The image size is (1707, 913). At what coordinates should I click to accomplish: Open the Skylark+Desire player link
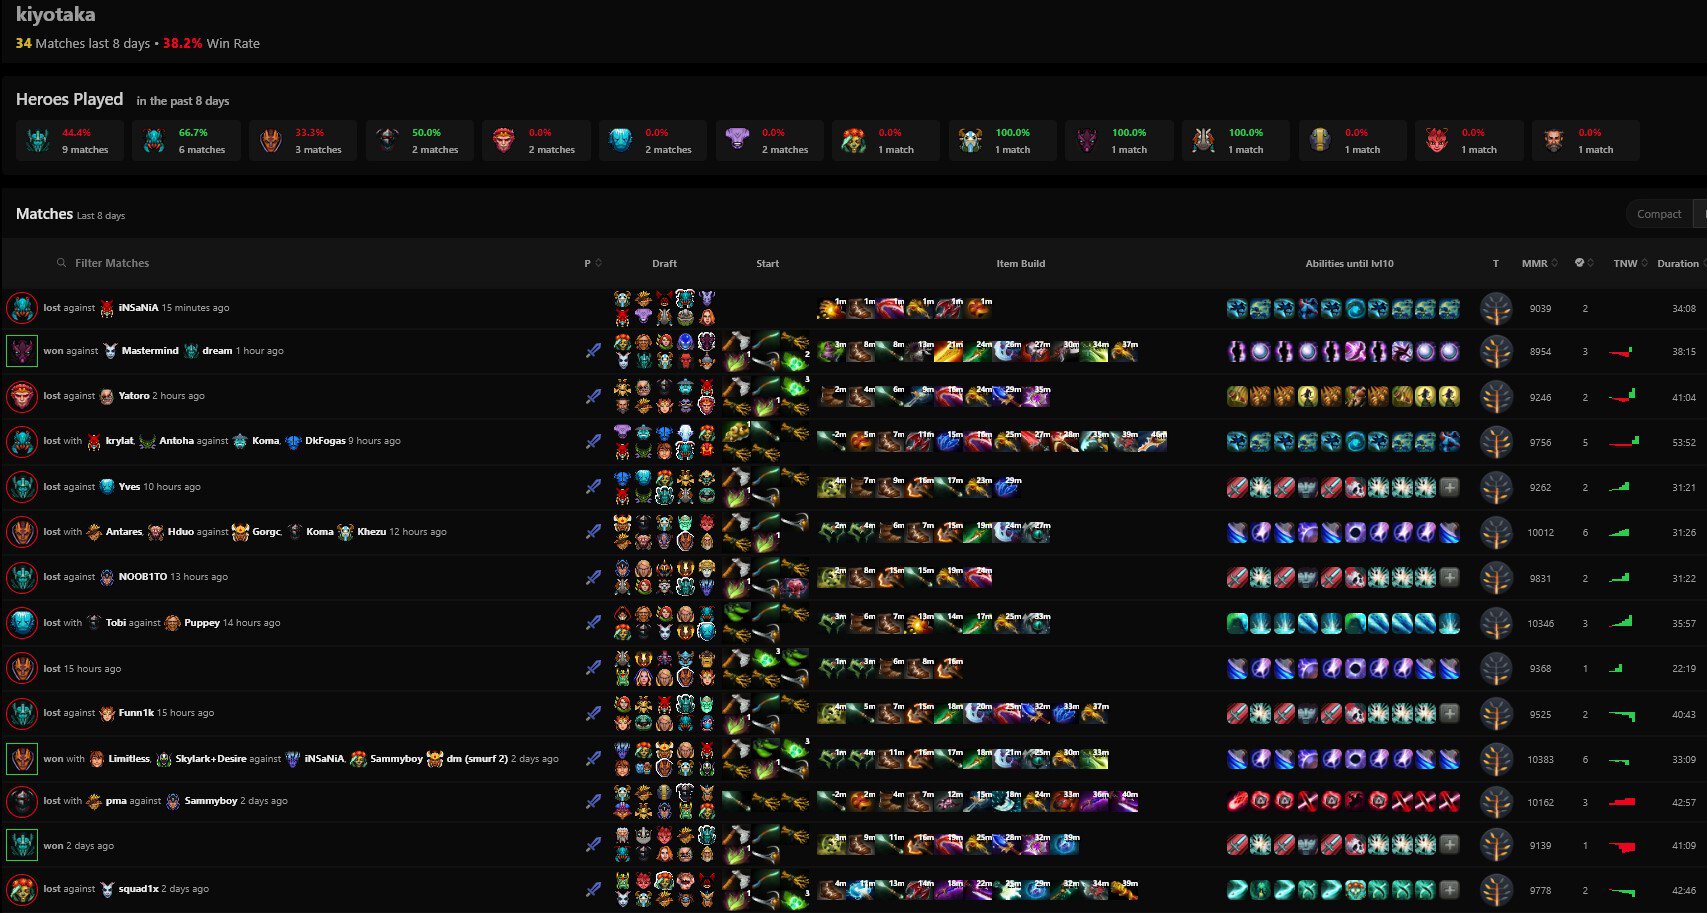(x=210, y=759)
